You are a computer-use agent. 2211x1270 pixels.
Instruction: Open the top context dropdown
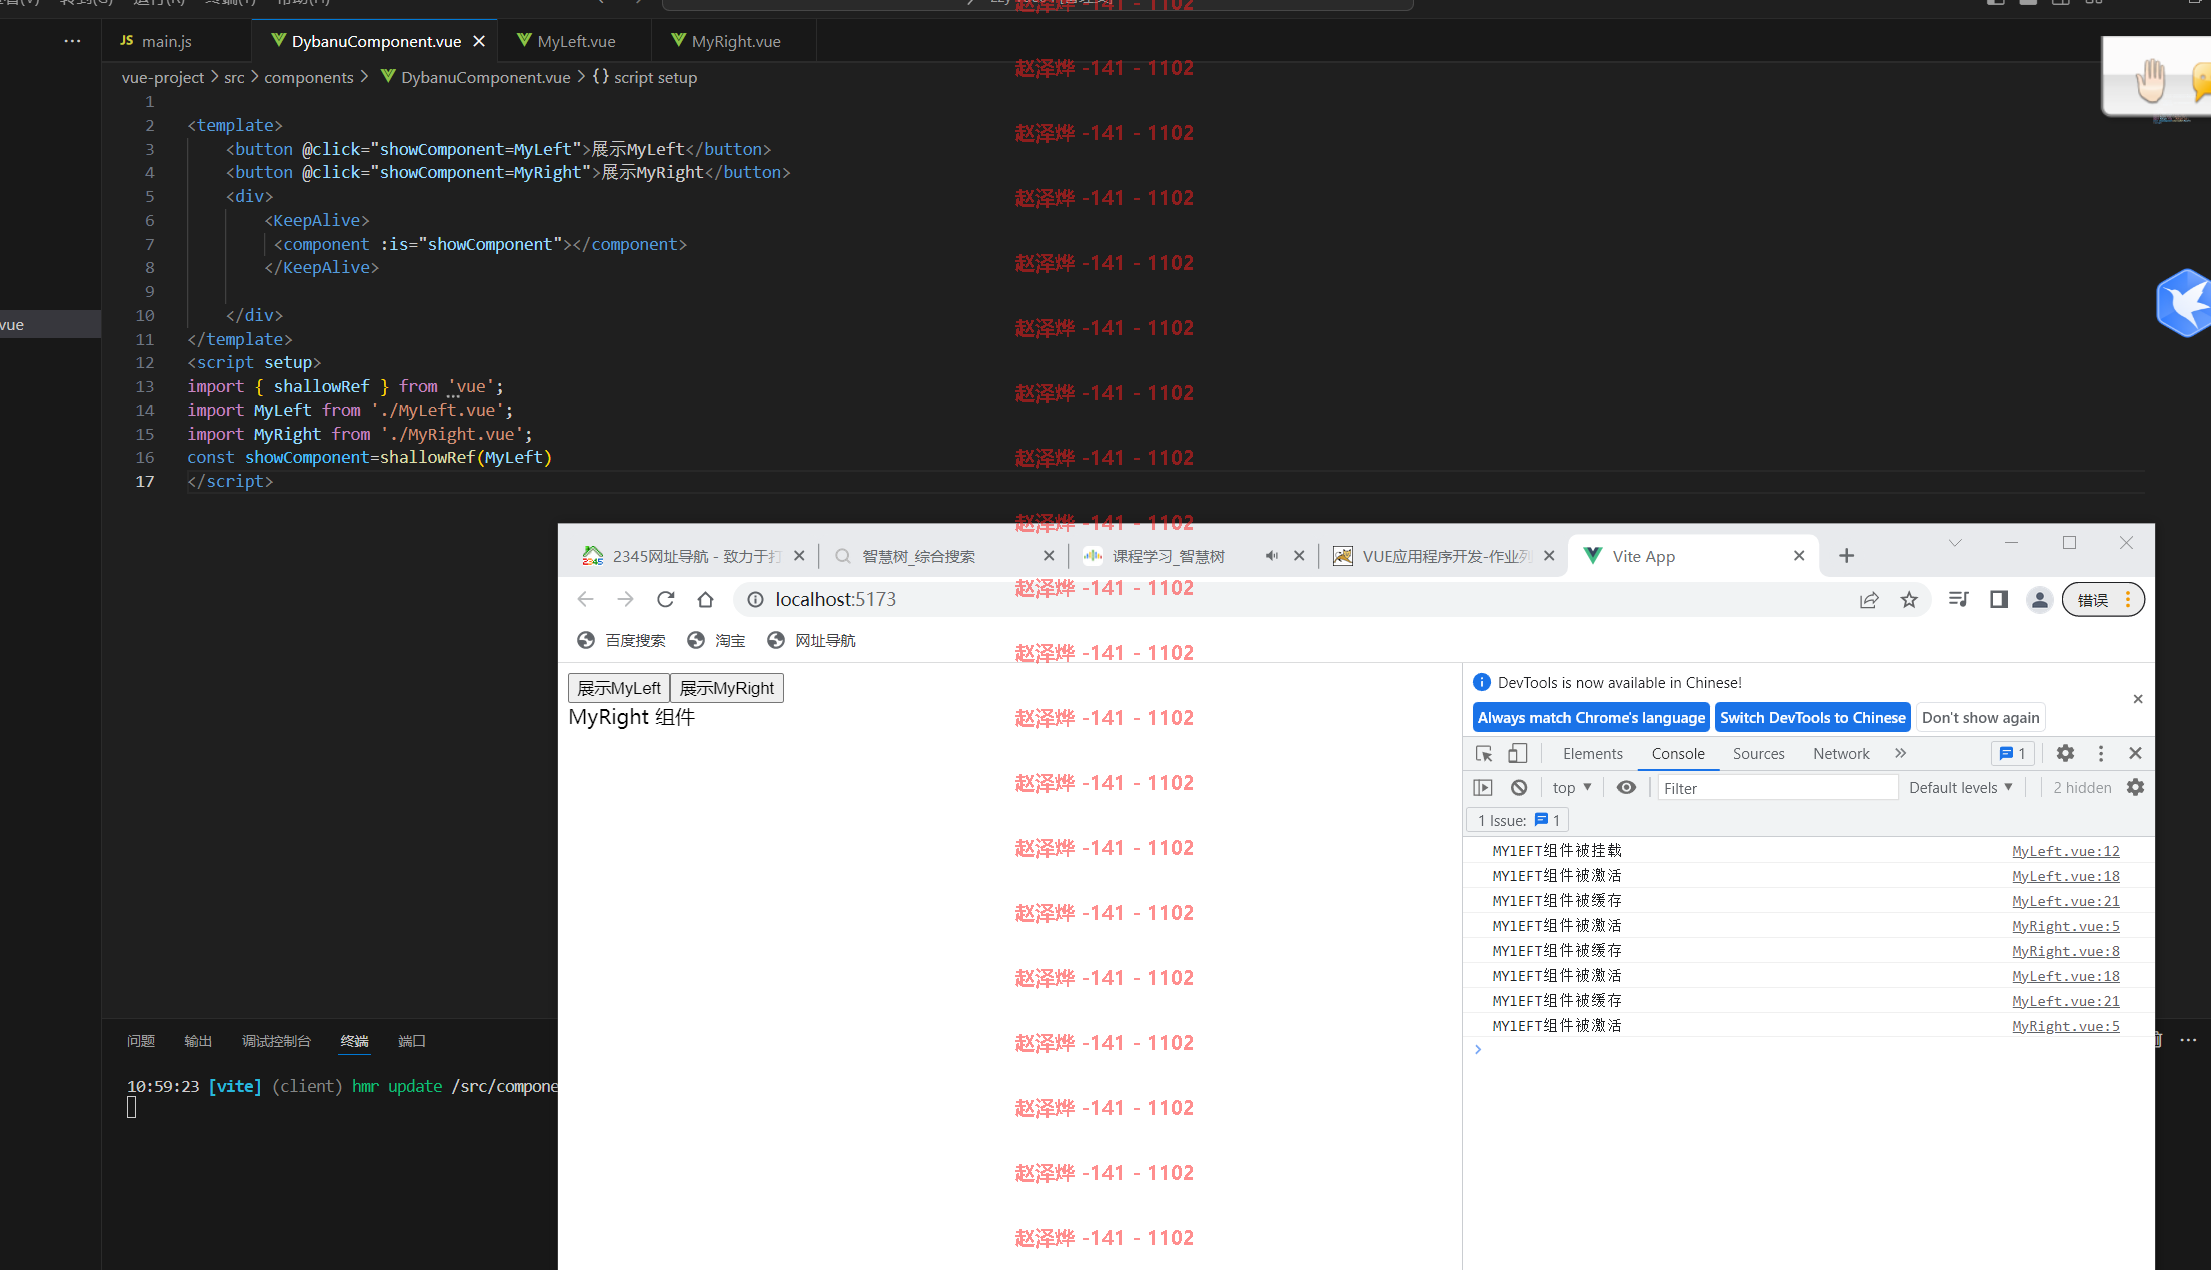coord(1572,787)
